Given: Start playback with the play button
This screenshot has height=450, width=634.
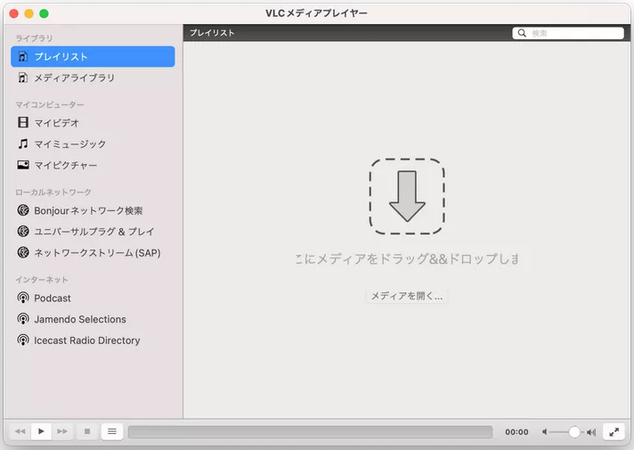Looking at the screenshot, I should (x=41, y=431).
